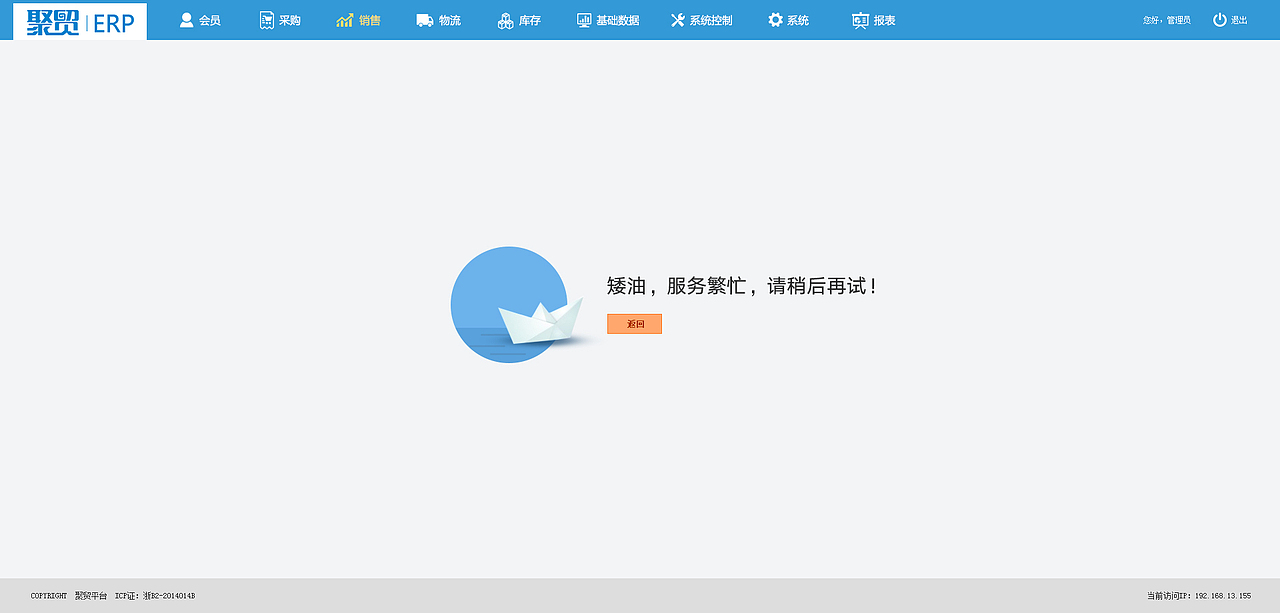1280x613 pixels.
Task: Click the 聚贸ERP logo
Action: [x=79, y=20]
